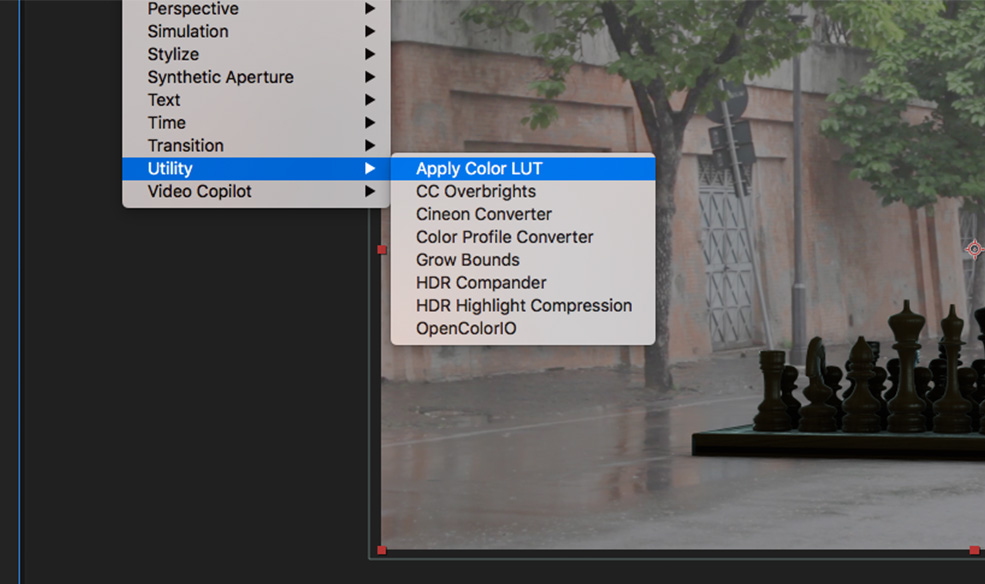Click the submenu arrow beside Synthetic Aperture
Viewport: 985px width, 584px height.
[370, 77]
